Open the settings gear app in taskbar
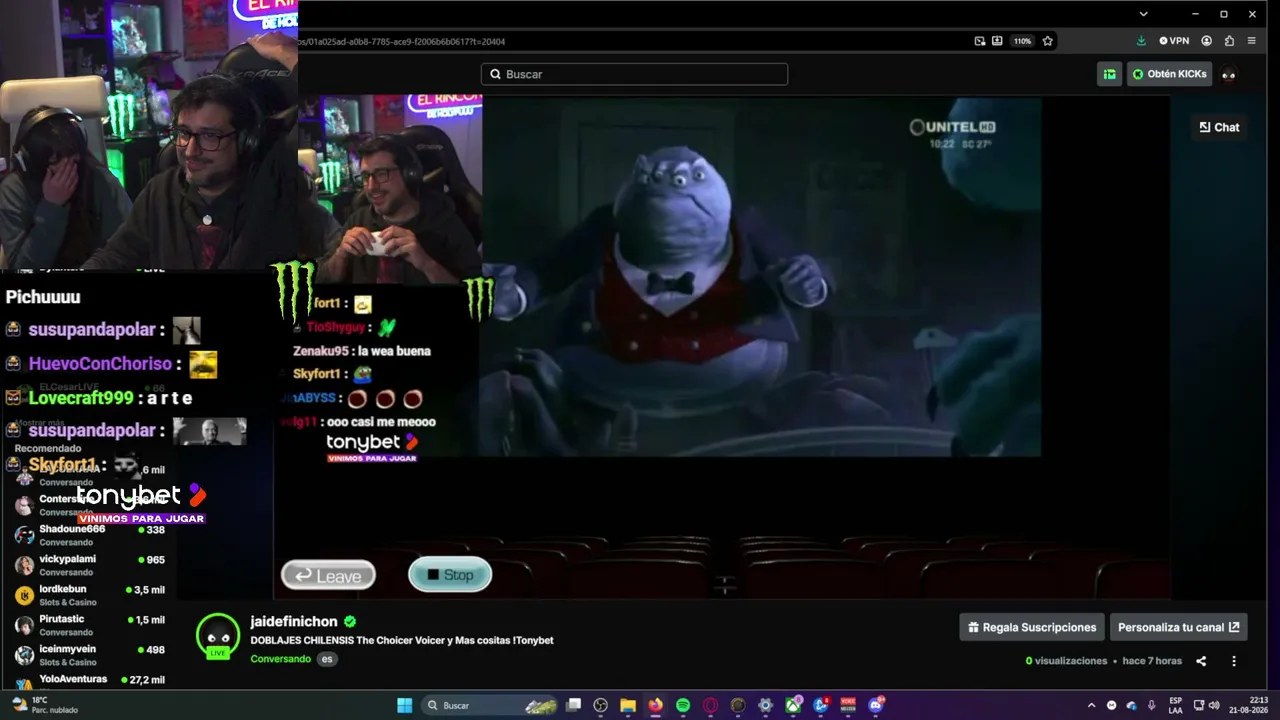Viewport: 1280px width, 720px height. [x=765, y=705]
